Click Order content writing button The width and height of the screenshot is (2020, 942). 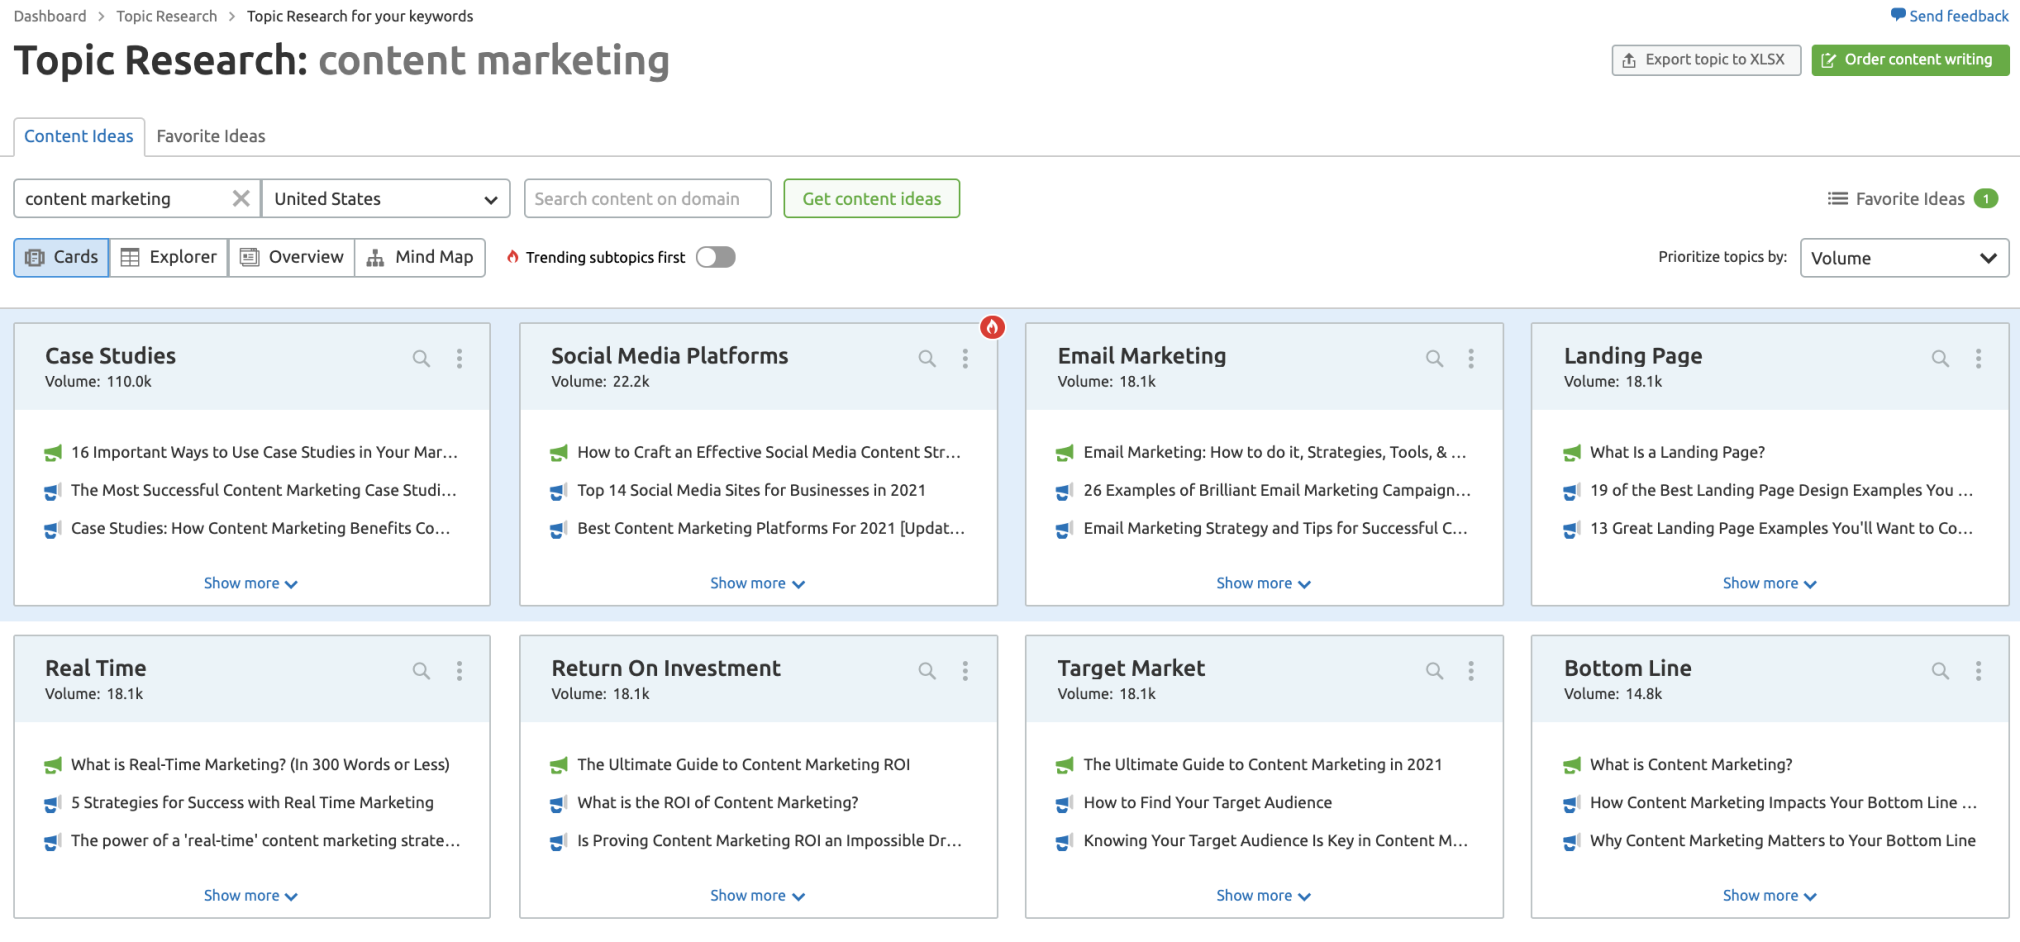point(1910,60)
